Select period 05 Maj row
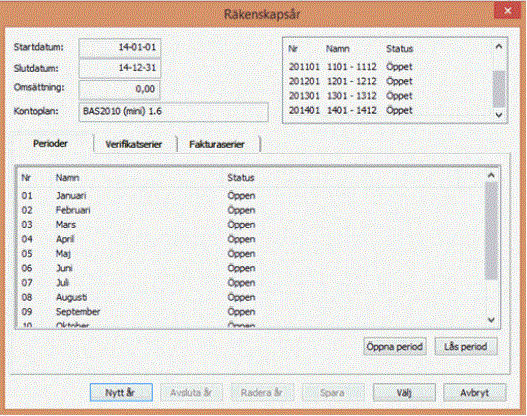The image size is (527, 416). pyautogui.click(x=251, y=254)
